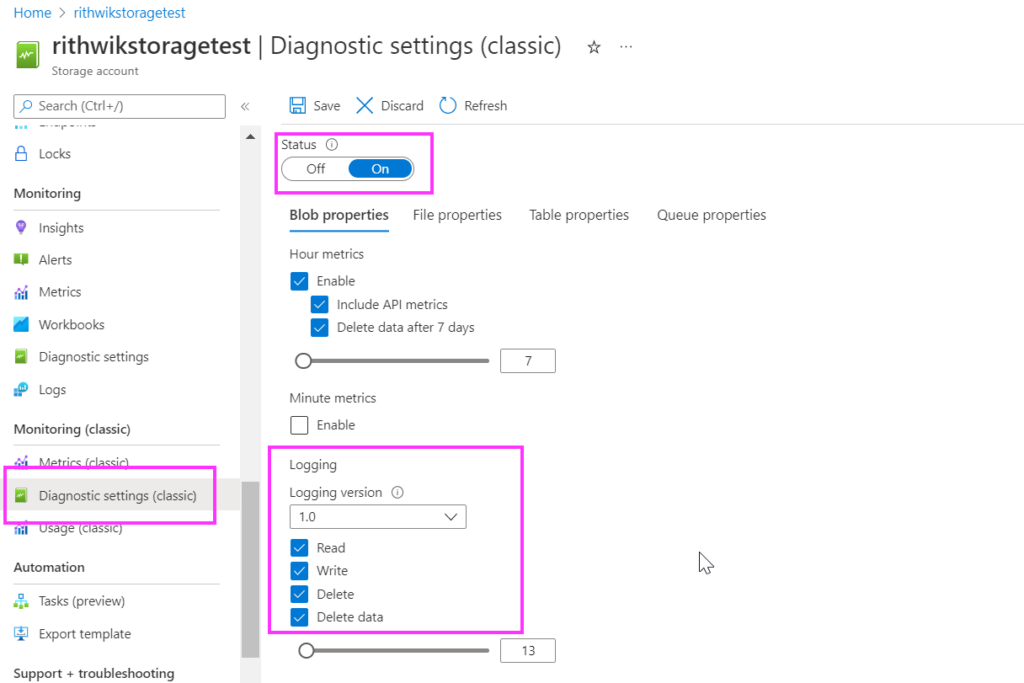Uncheck the Delete logging checkbox
Viewport: 1024px width, 683px height.
[299, 594]
